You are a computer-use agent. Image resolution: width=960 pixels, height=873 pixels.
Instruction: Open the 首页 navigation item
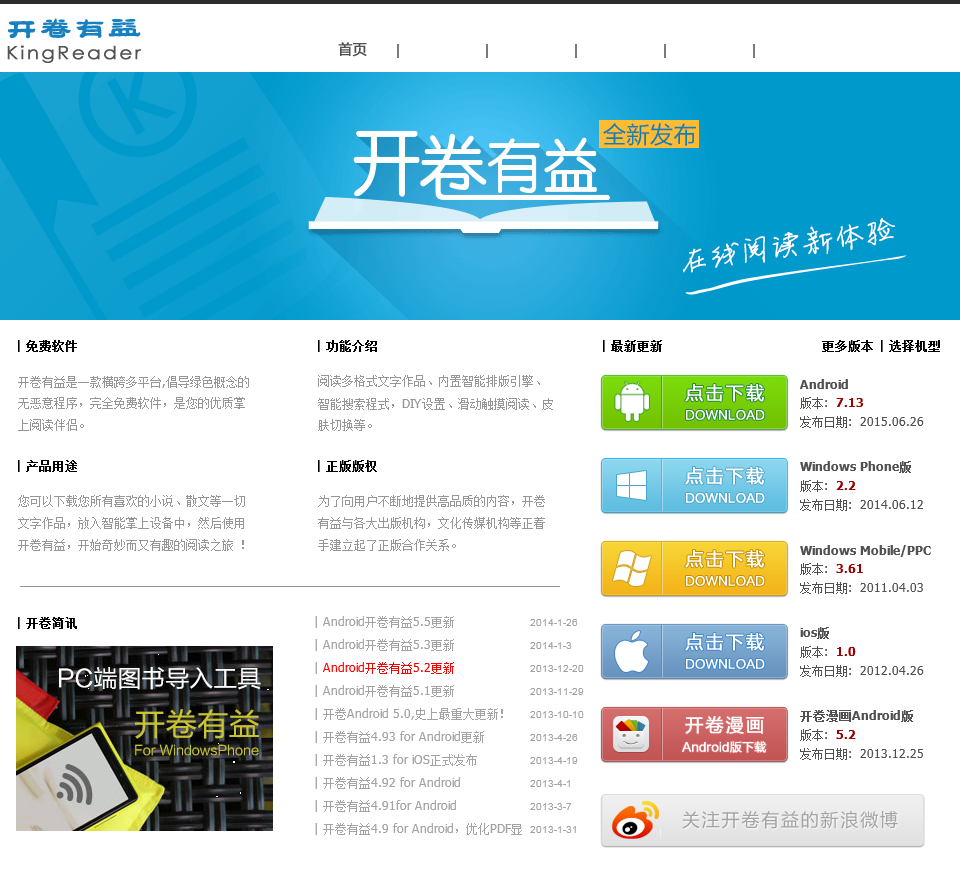pos(353,50)
